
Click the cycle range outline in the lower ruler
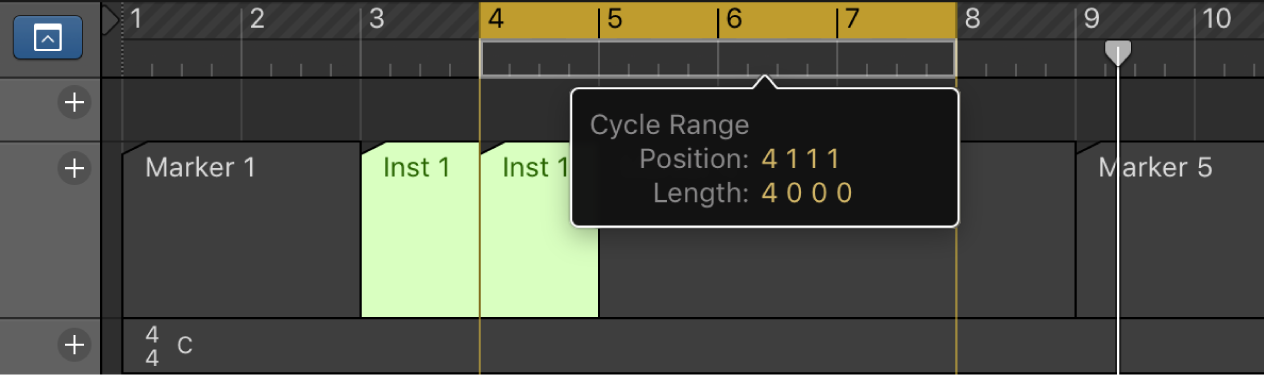(x=718, y=59)
